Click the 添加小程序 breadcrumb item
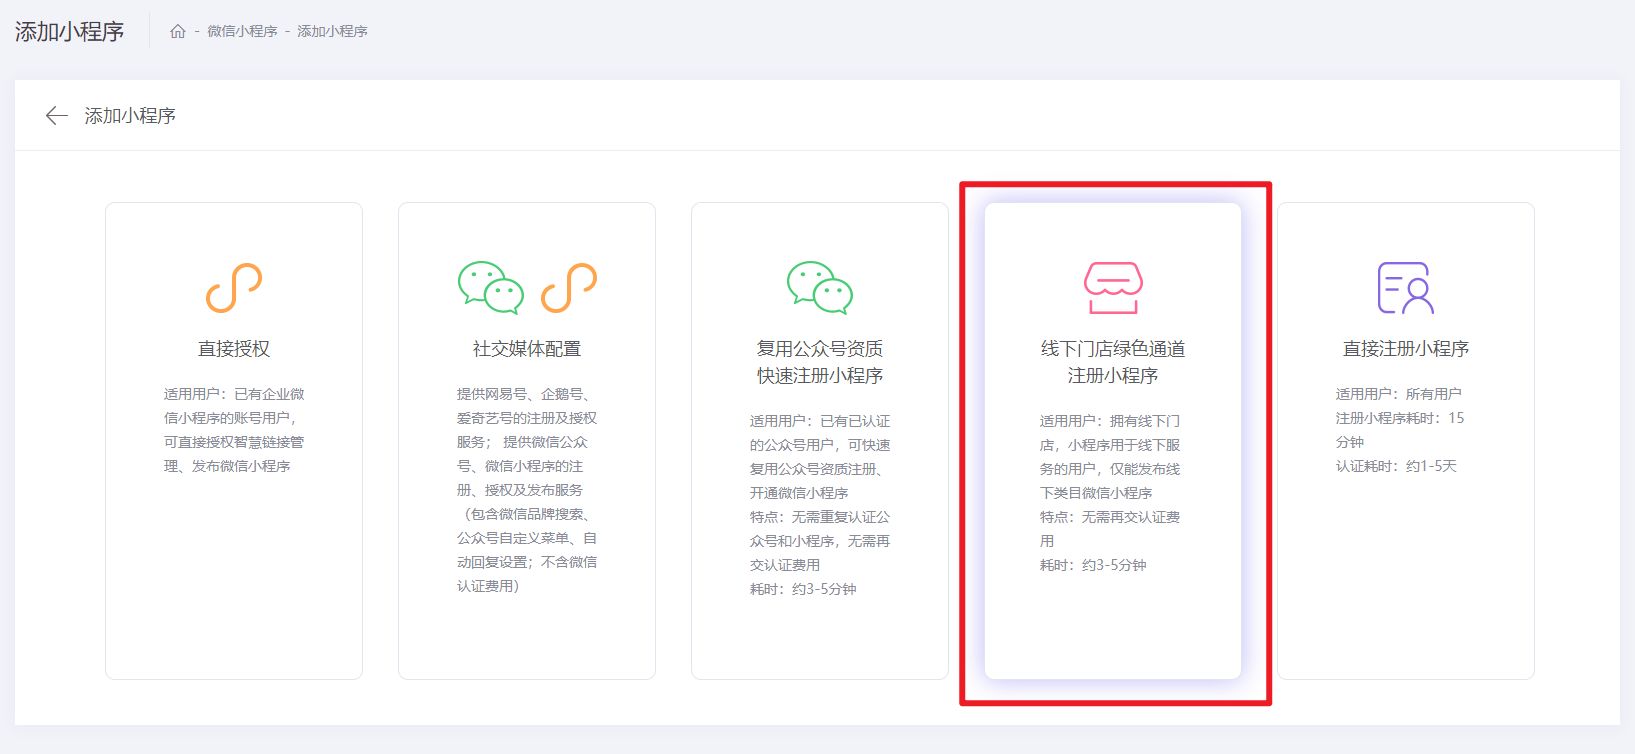The height and width of the screenshot is (754, 1635). click(332, 31)
